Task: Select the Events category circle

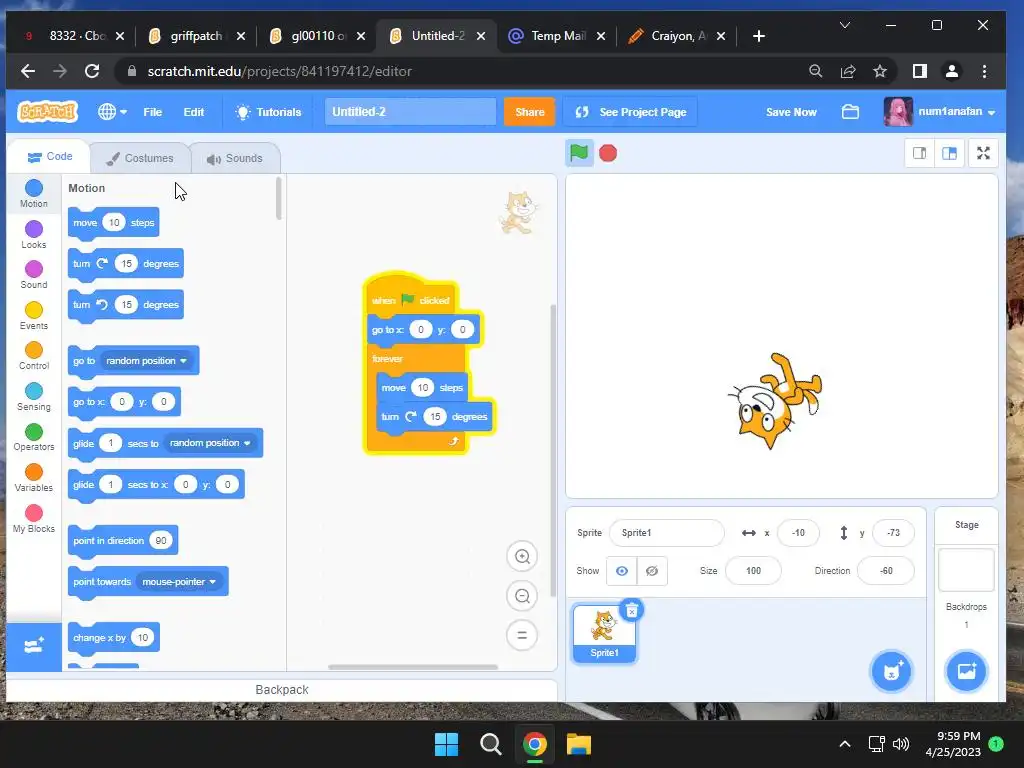Action: 34,310
